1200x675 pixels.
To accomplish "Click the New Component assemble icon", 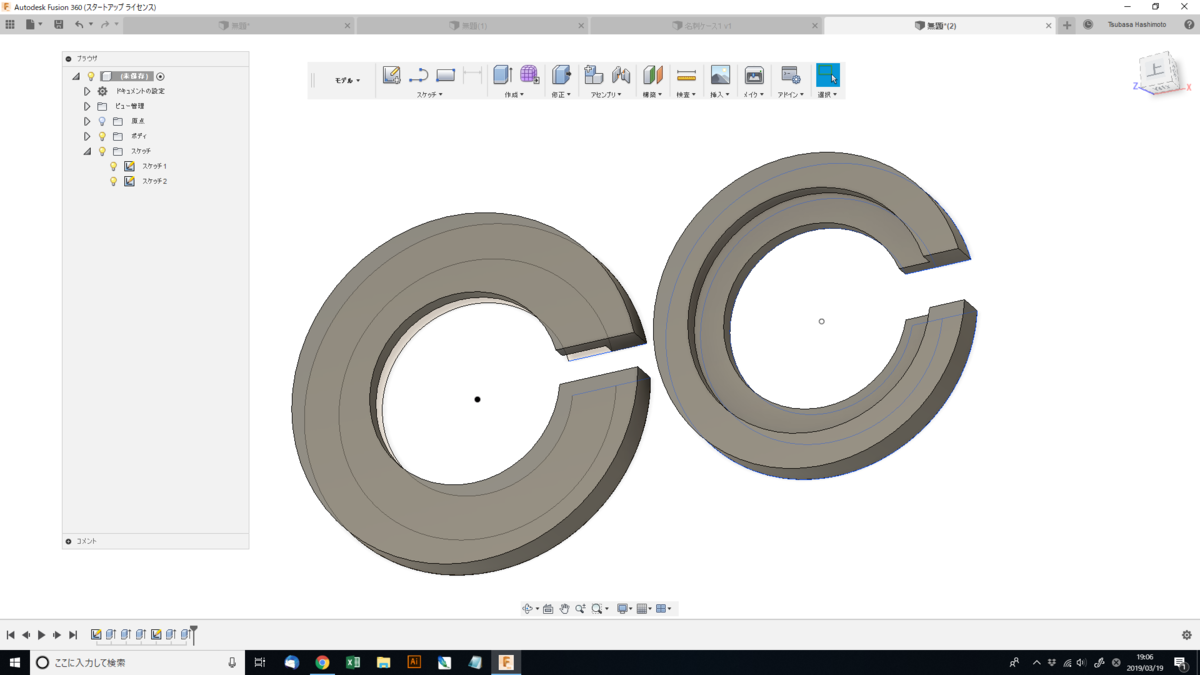I will click(x=593, y=75).
